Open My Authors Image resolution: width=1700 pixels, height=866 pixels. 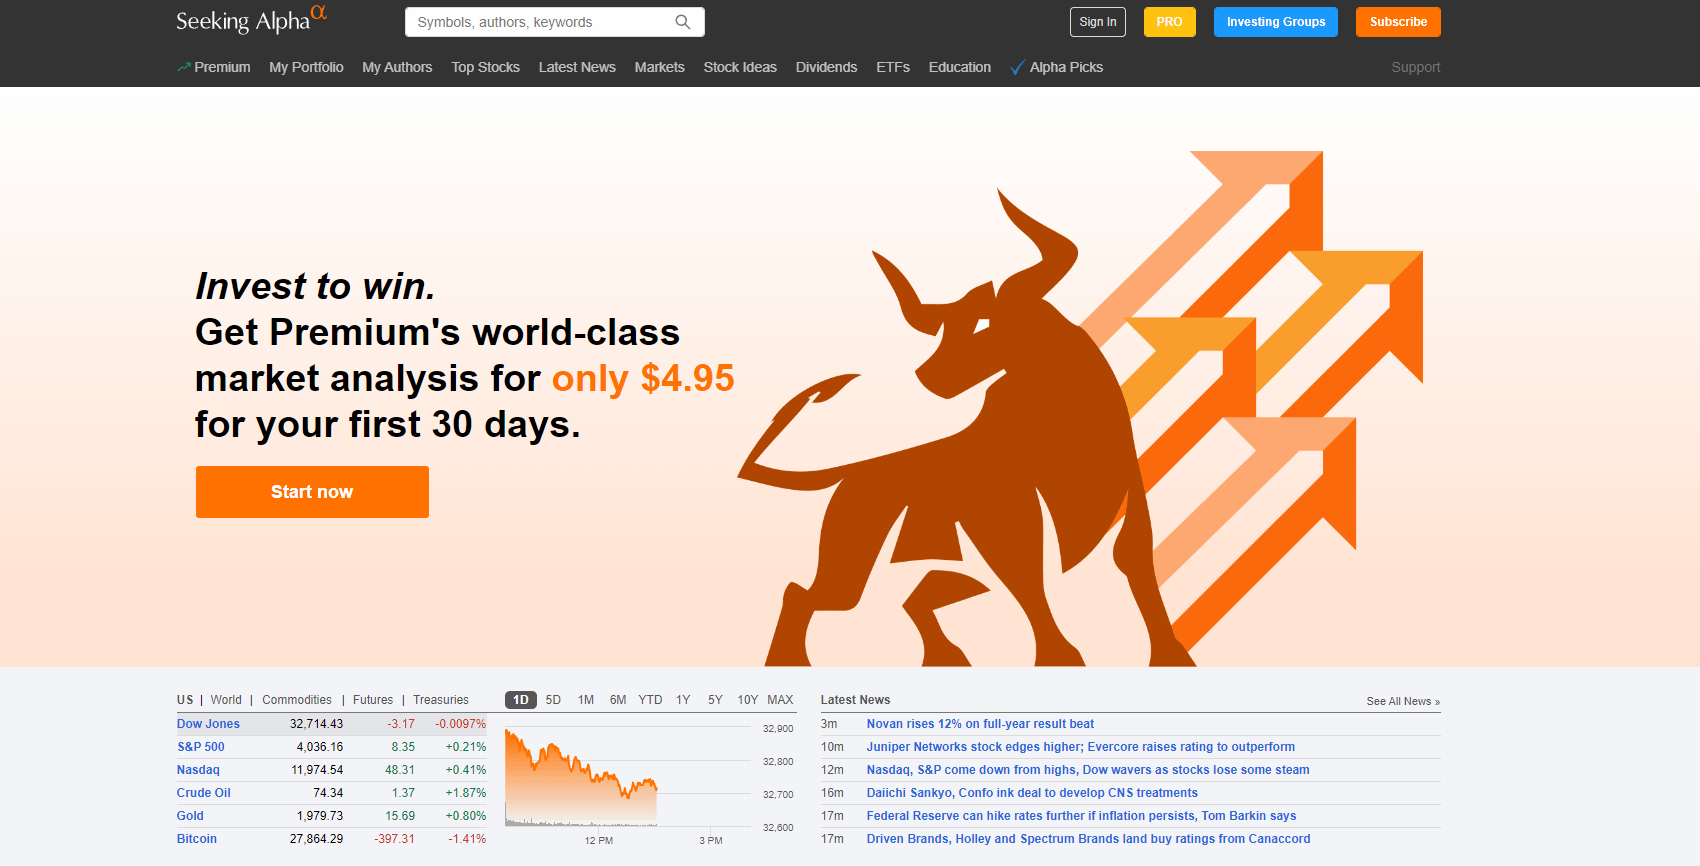click(x=397, y=67)
